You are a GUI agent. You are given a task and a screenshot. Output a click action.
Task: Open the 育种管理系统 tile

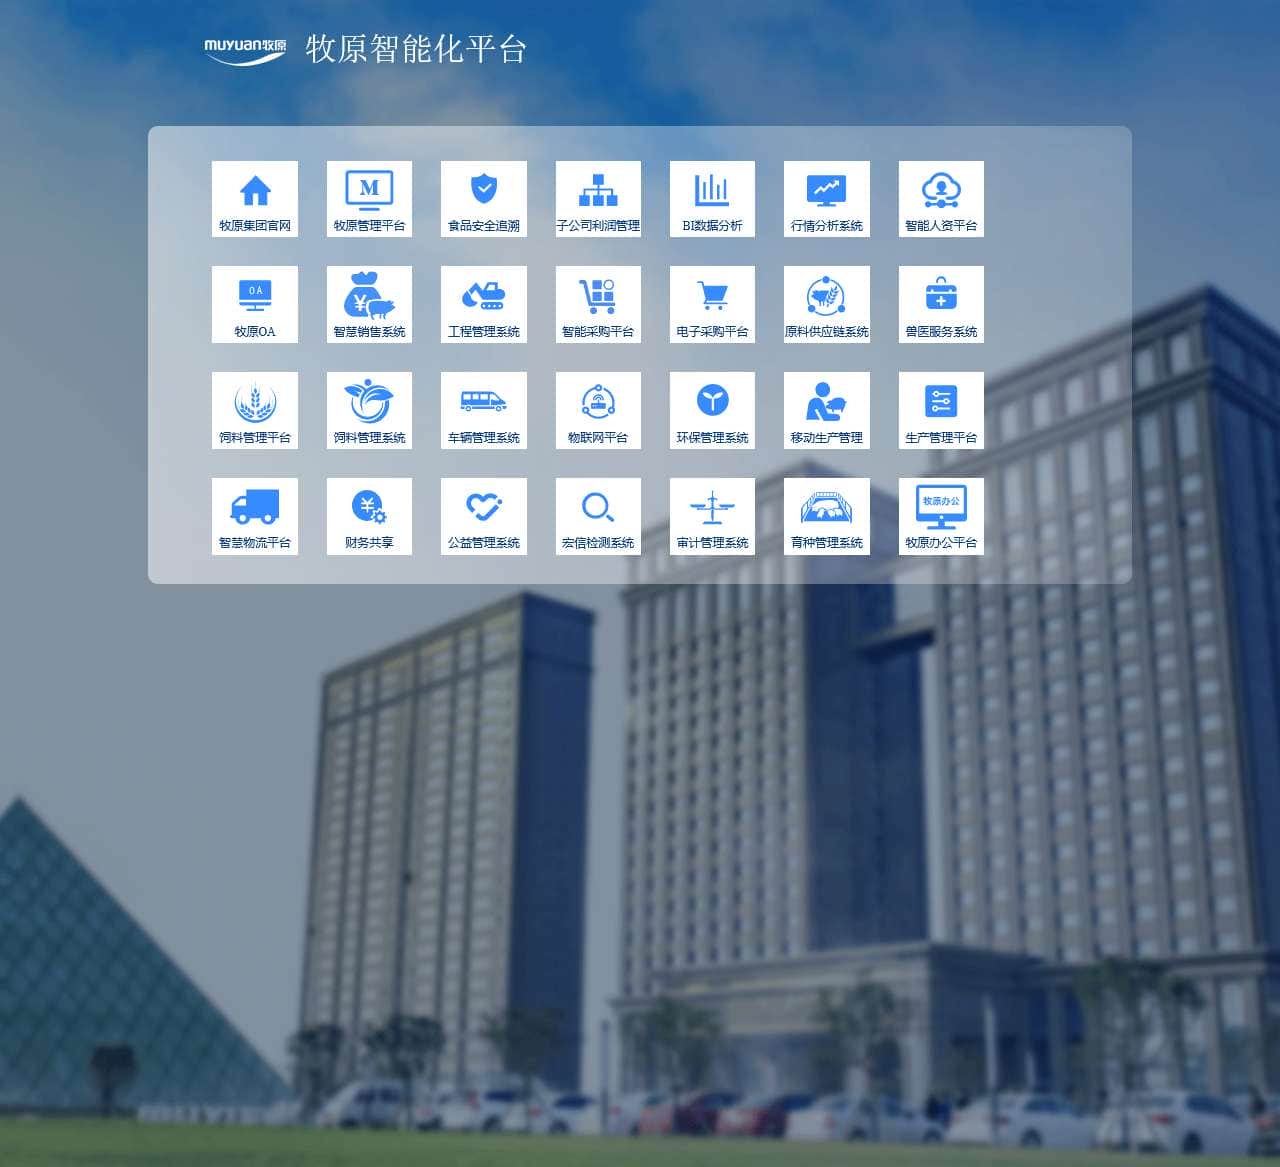click(x=827, y=516)
